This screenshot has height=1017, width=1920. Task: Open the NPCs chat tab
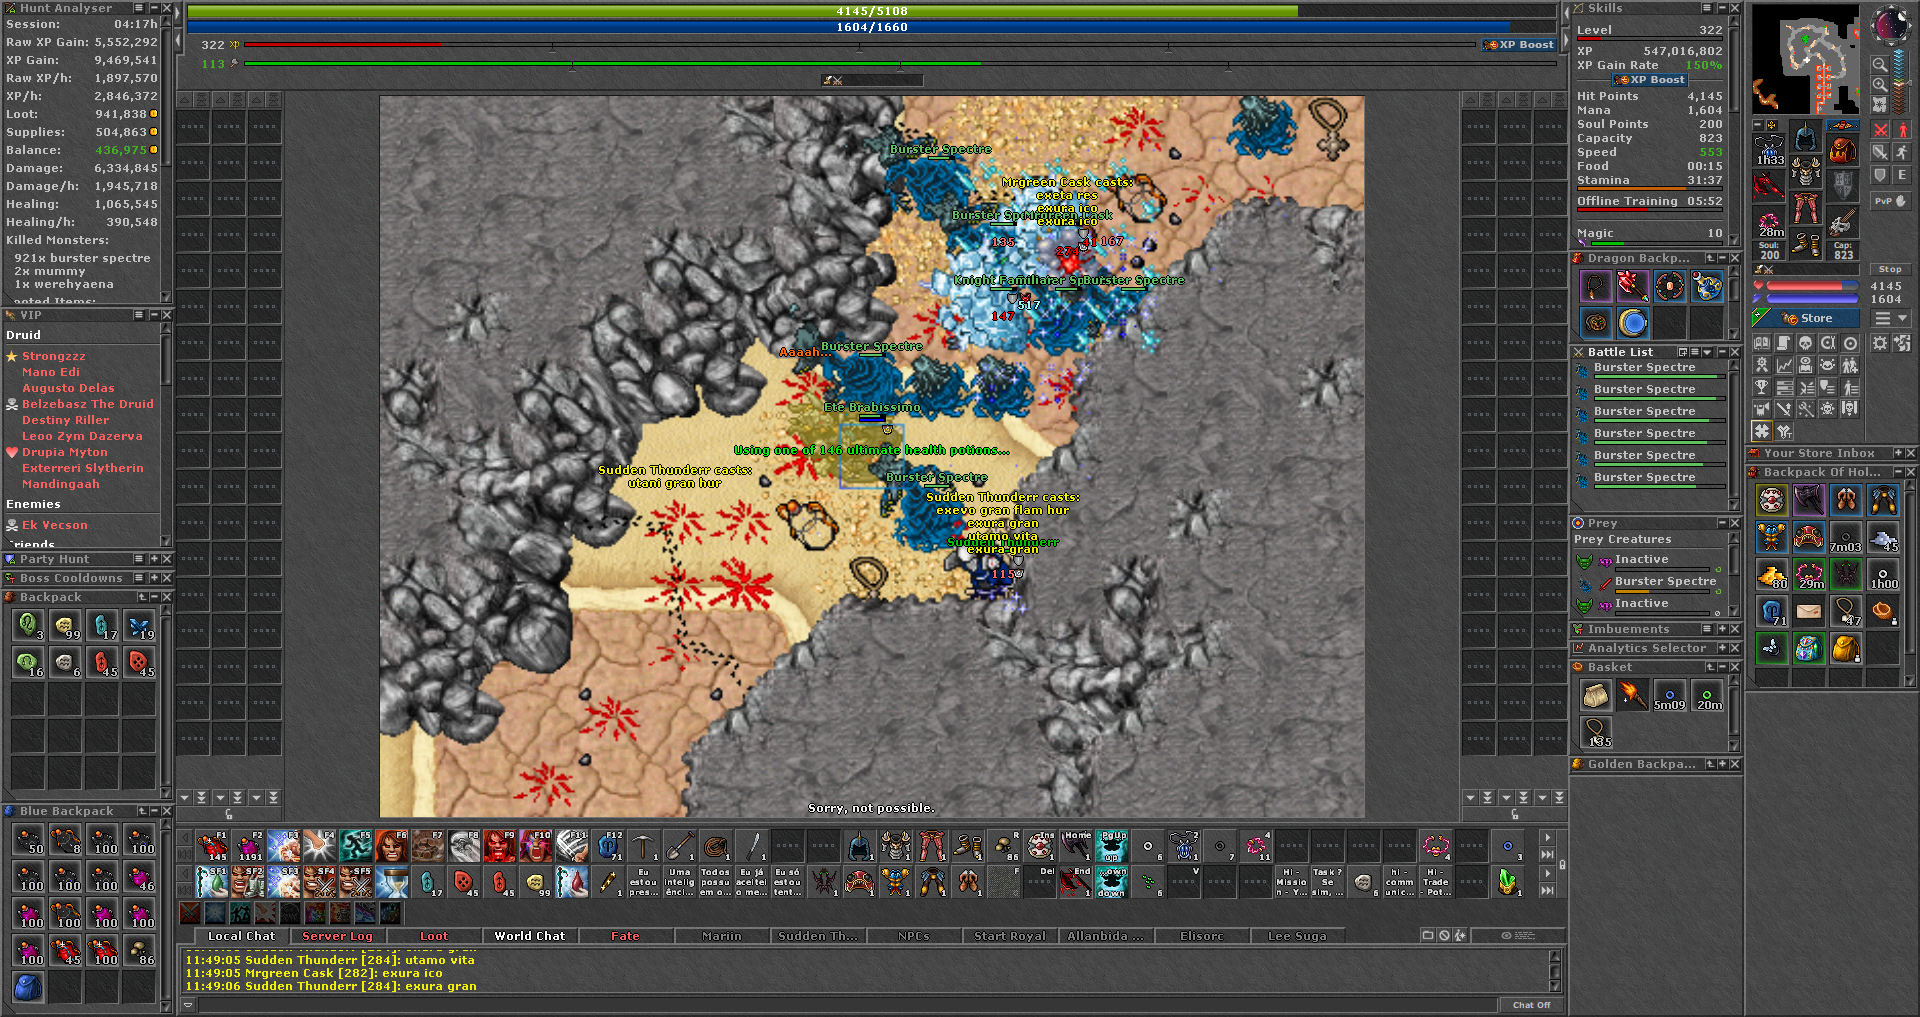click(x=913, y=936)
